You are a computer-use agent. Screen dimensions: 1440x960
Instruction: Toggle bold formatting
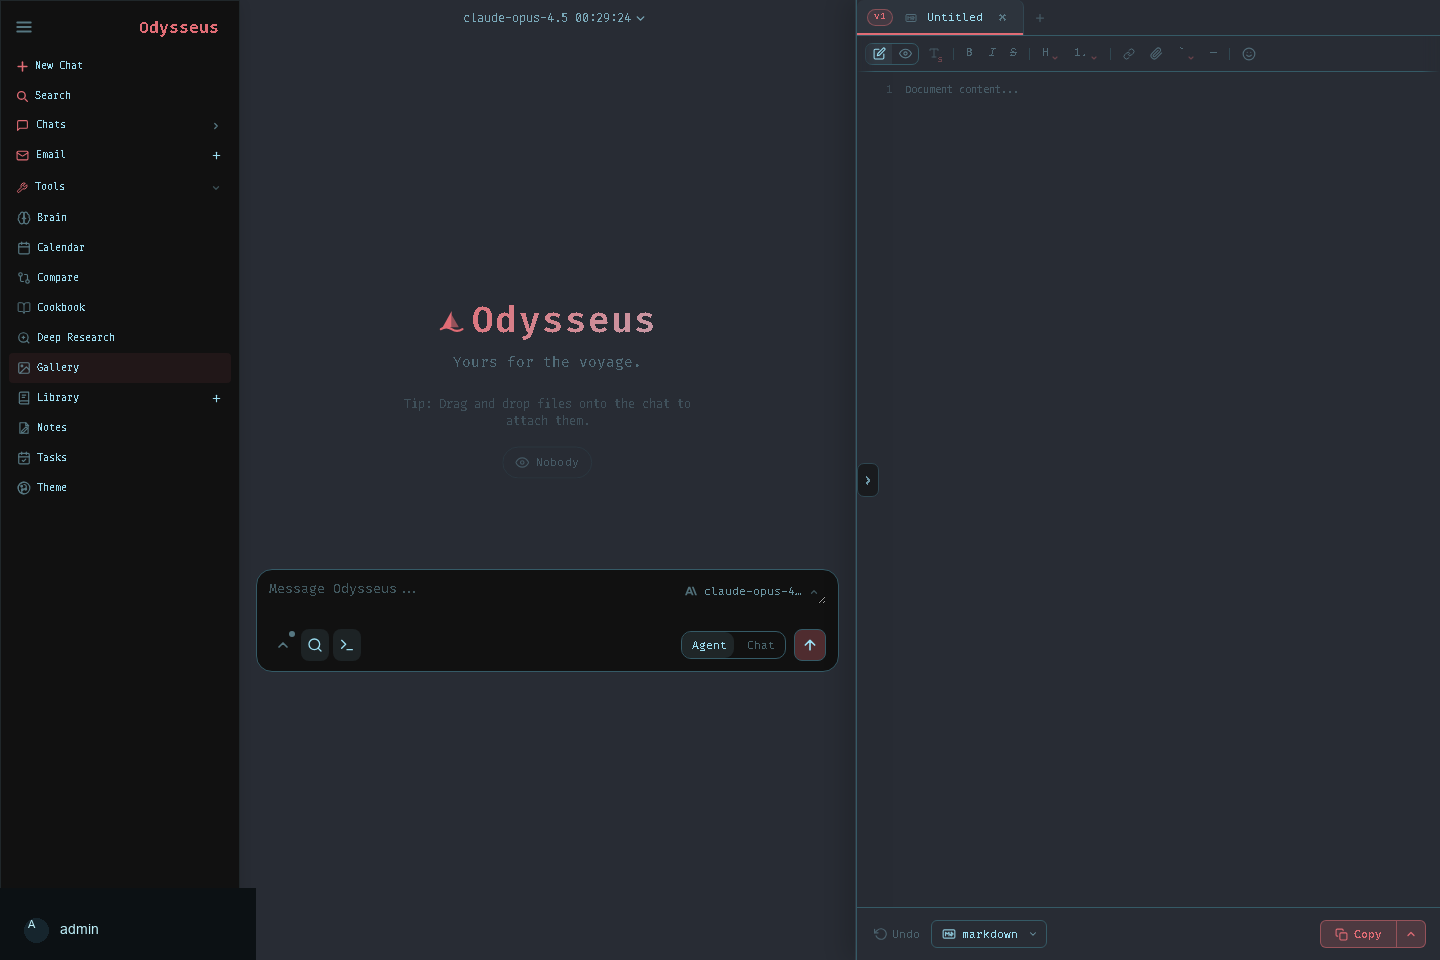tap(969, 53)
